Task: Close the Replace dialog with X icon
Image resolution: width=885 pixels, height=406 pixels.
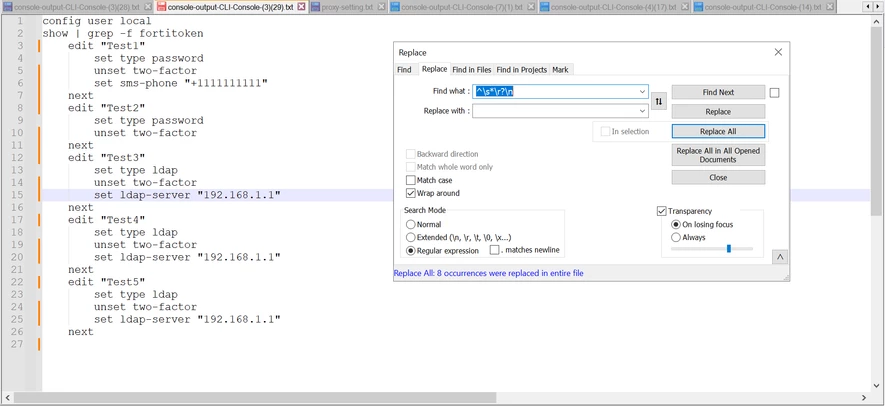Action: pyautogui.click(x=778, y=52)
